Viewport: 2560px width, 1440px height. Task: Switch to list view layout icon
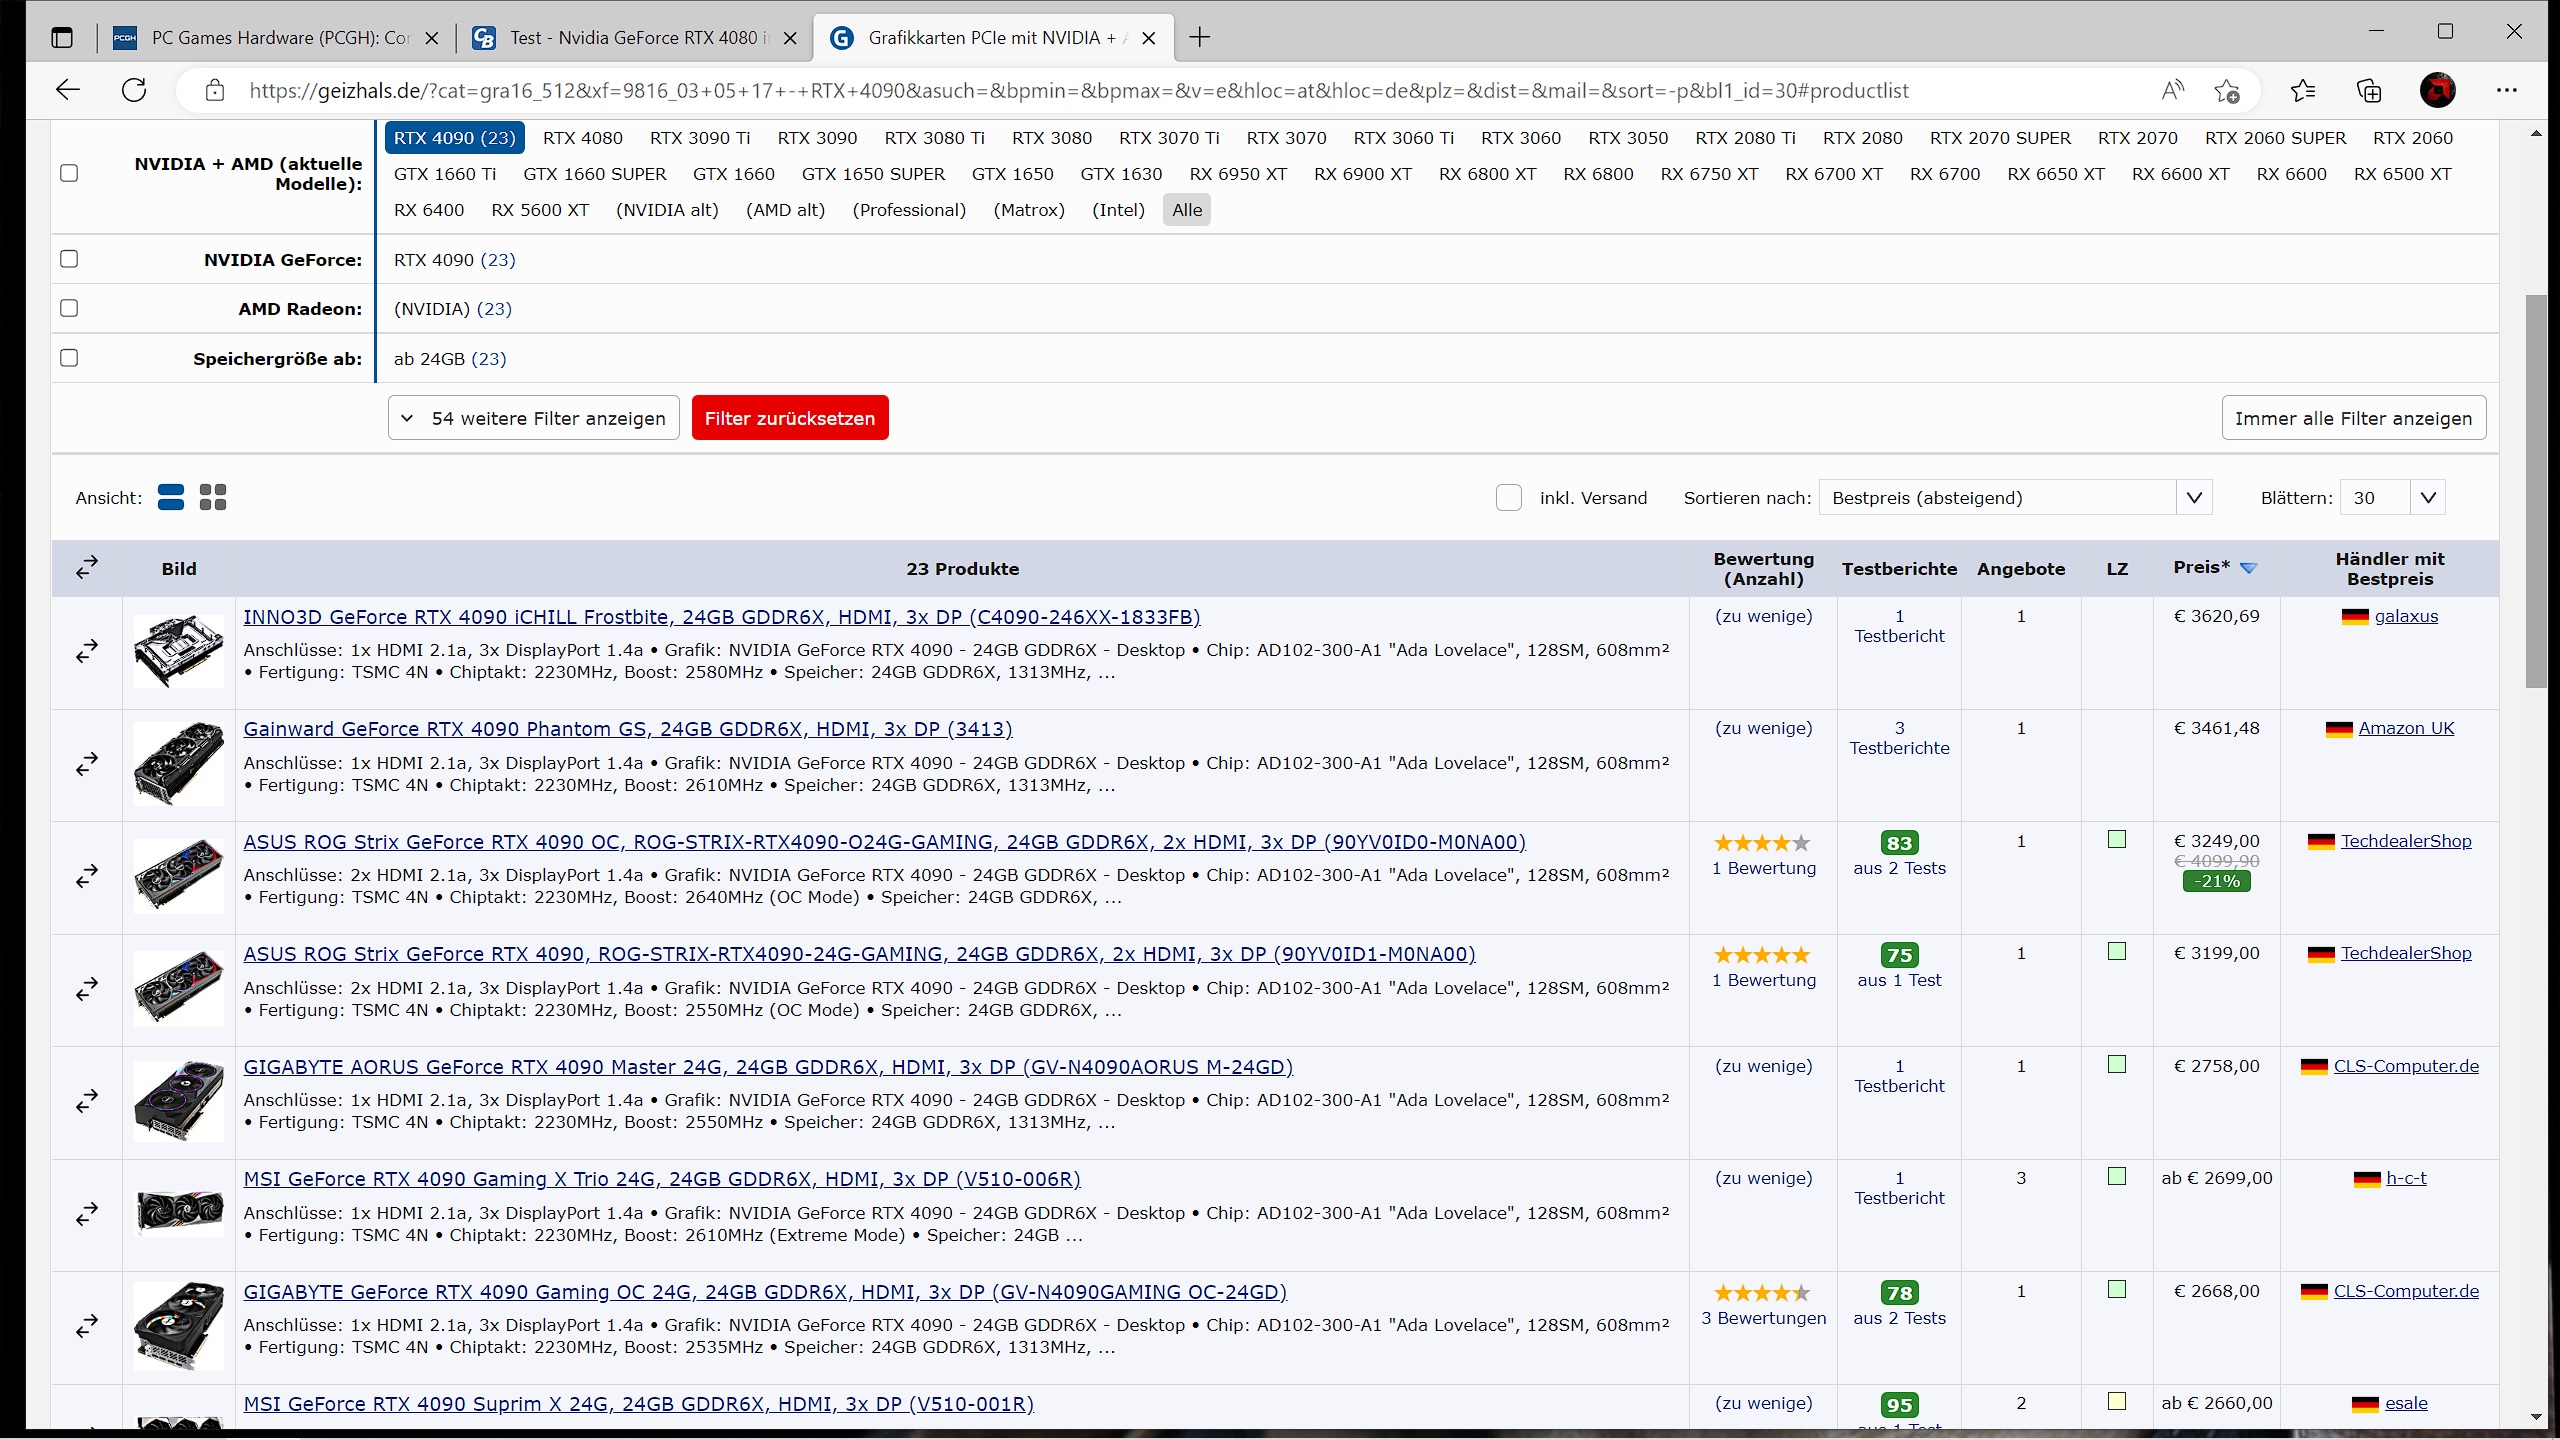[x=171, y=497]
